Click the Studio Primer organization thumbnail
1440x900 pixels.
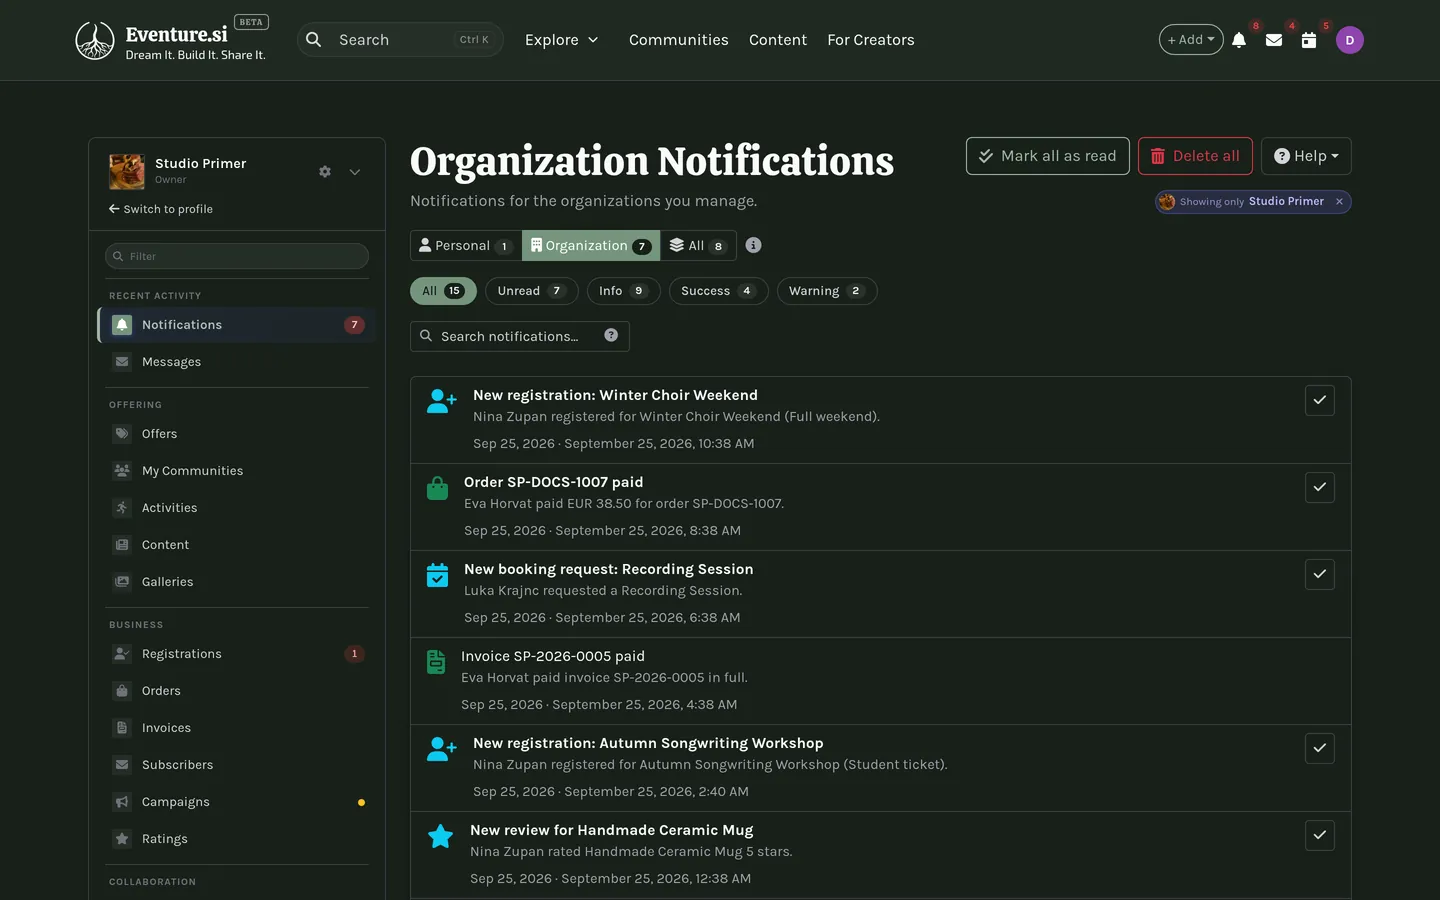coord(127,172)
